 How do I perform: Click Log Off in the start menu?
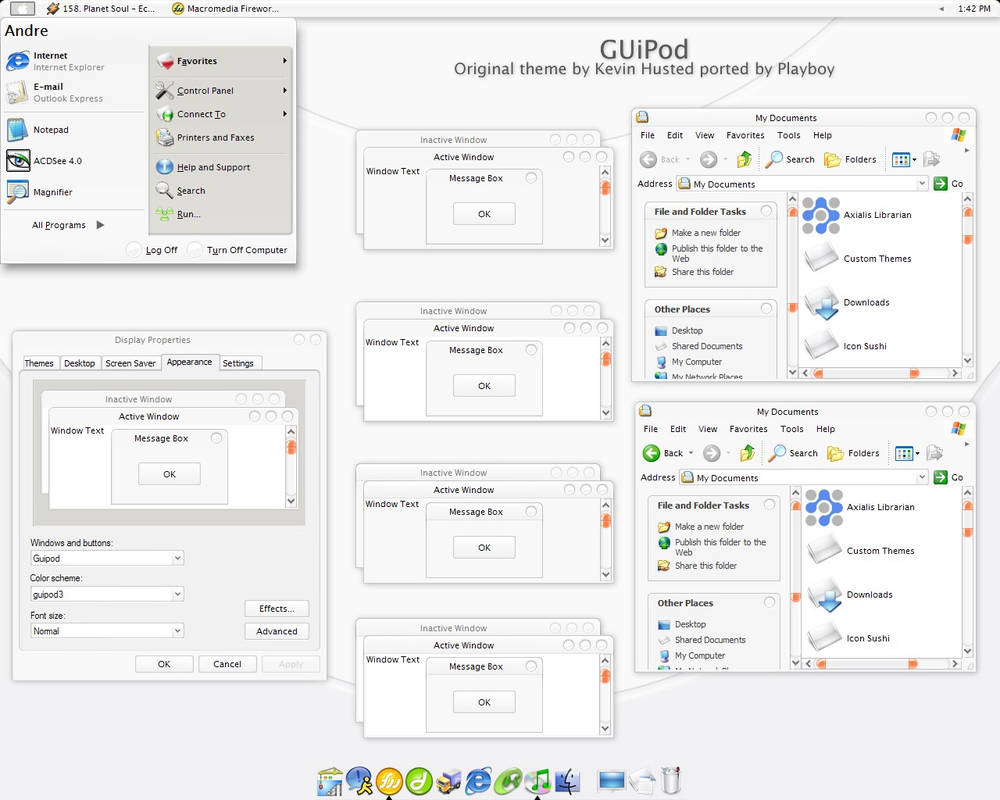click(x=153, y=249)
